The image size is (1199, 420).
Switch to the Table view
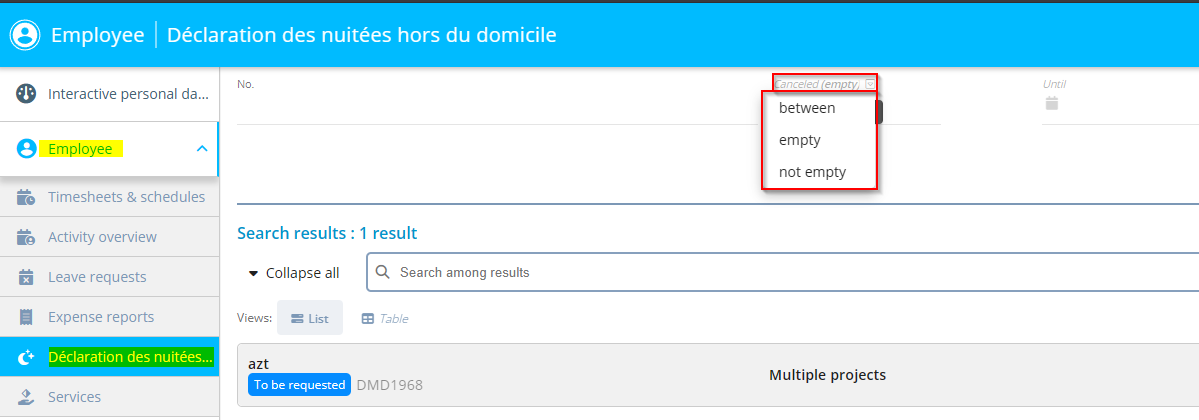click(x=385, y=318)
